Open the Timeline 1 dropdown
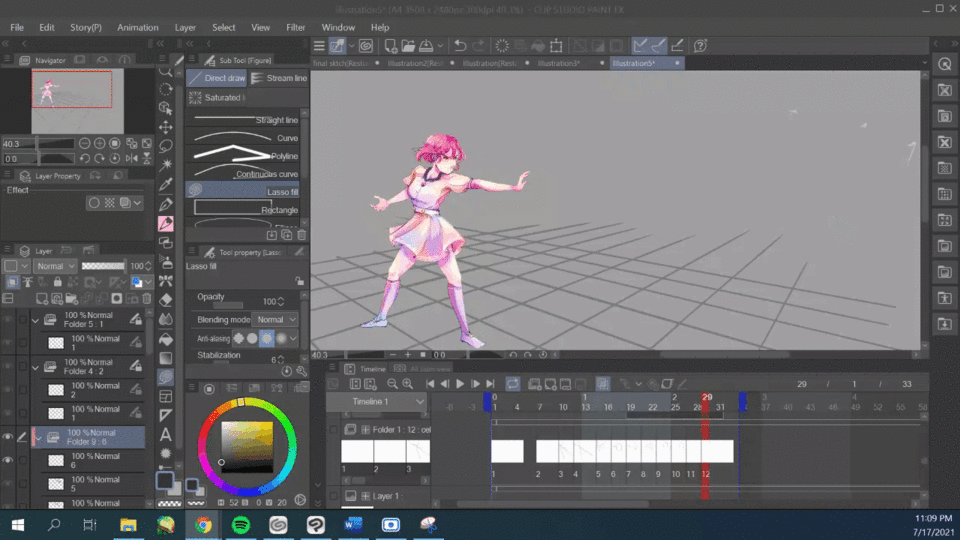 tap(377, 402)
